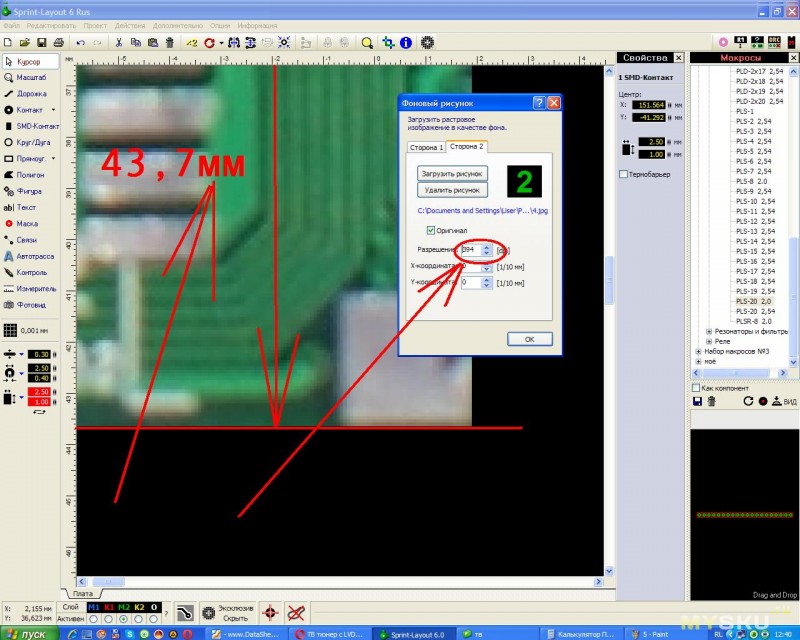Click the crosshair origin icon in status bar
The image size is (800, 640).
[270, 612]
